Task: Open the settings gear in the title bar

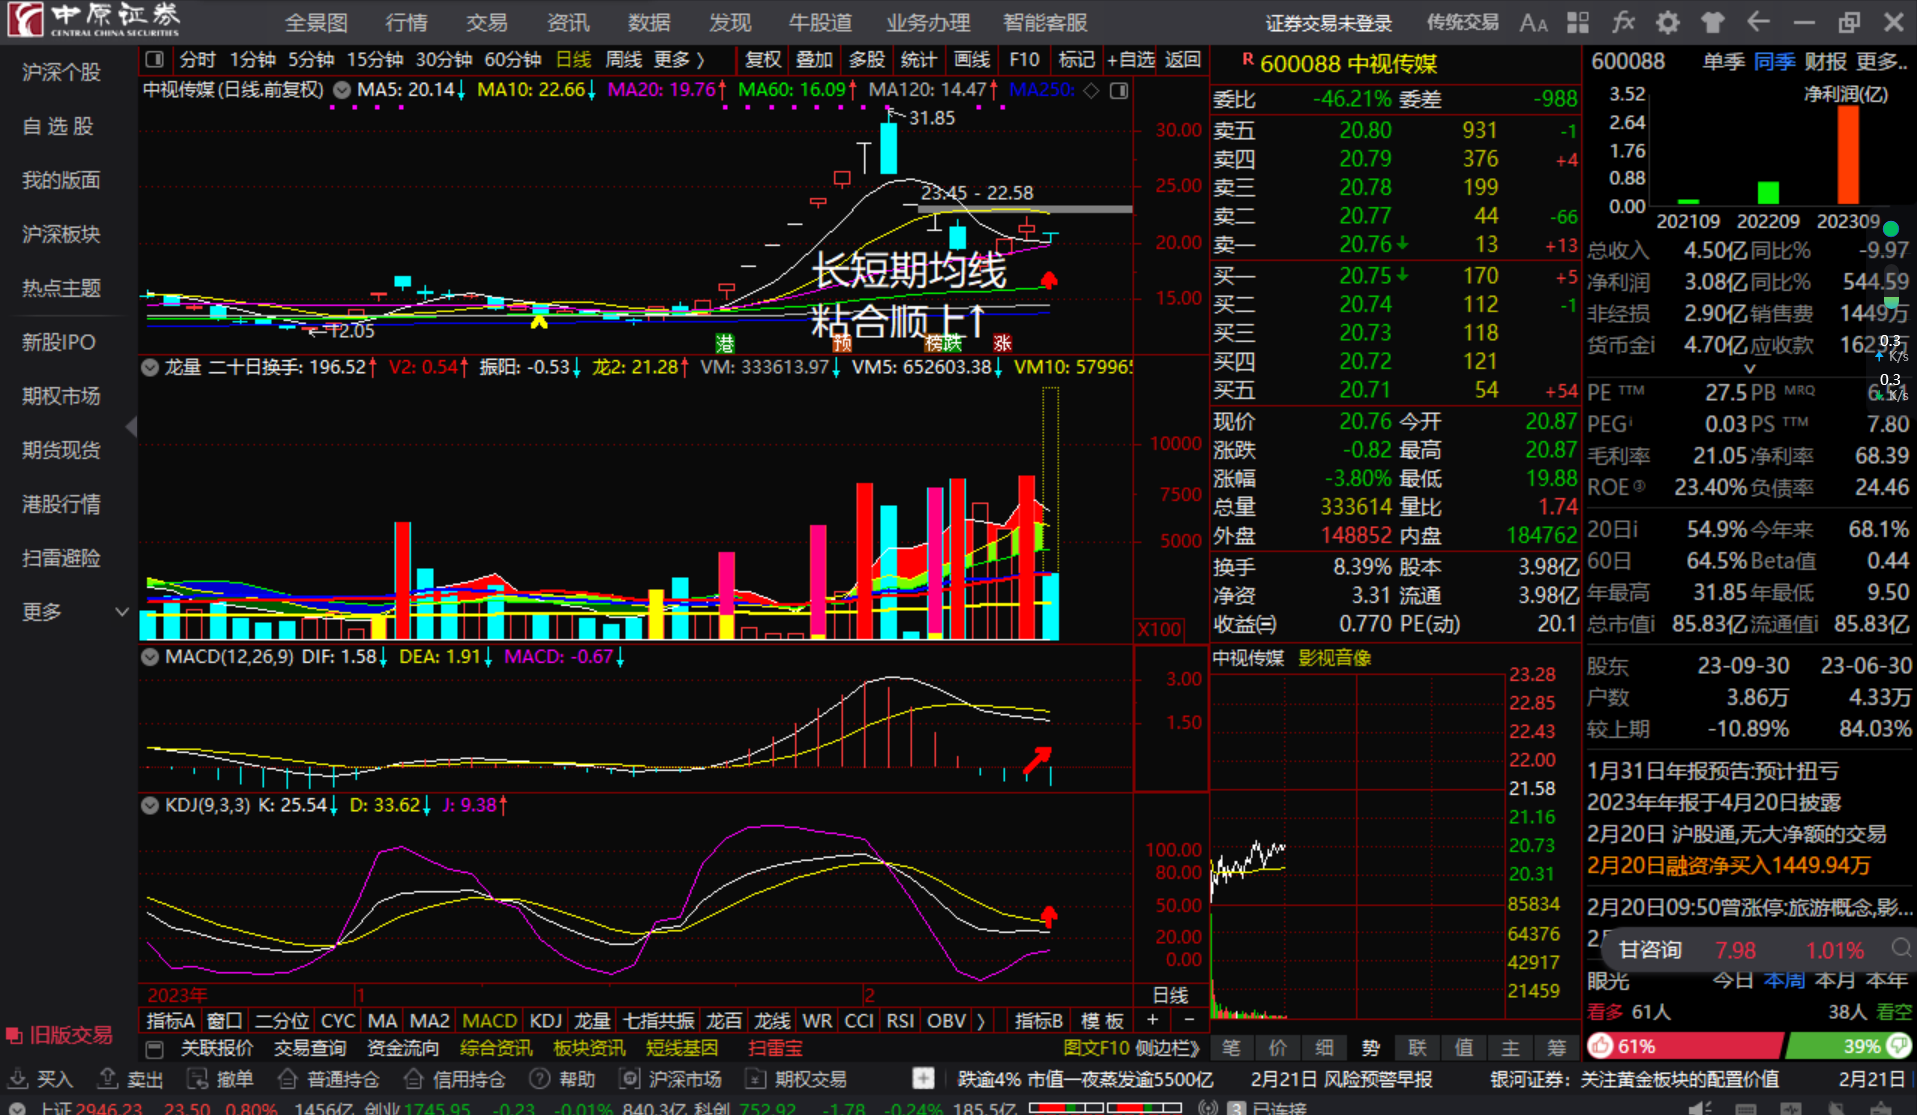Action: [1667, 23]
